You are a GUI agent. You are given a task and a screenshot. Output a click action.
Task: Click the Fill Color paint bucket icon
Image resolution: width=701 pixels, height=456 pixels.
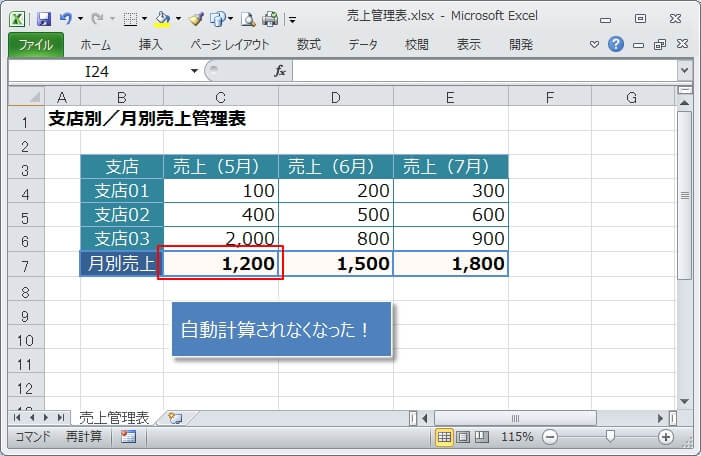coord(162,19)
